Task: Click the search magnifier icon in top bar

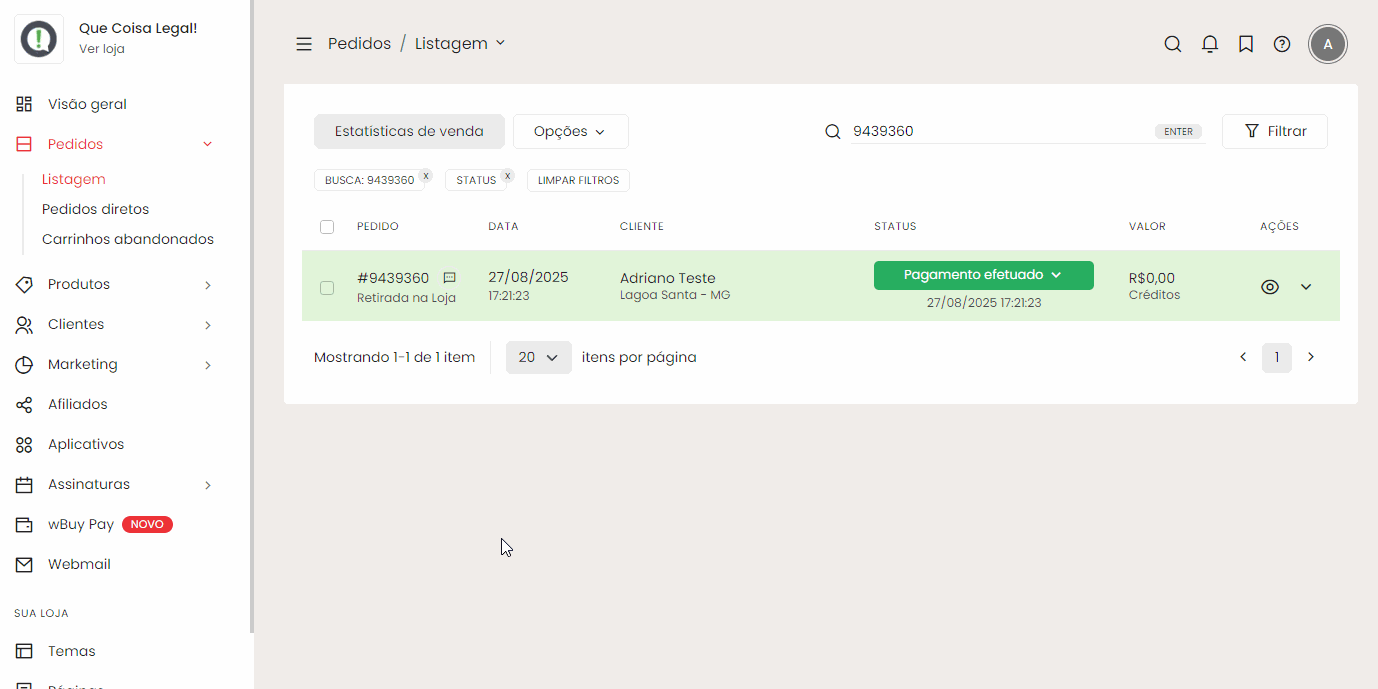Action: click(1173, 44)
